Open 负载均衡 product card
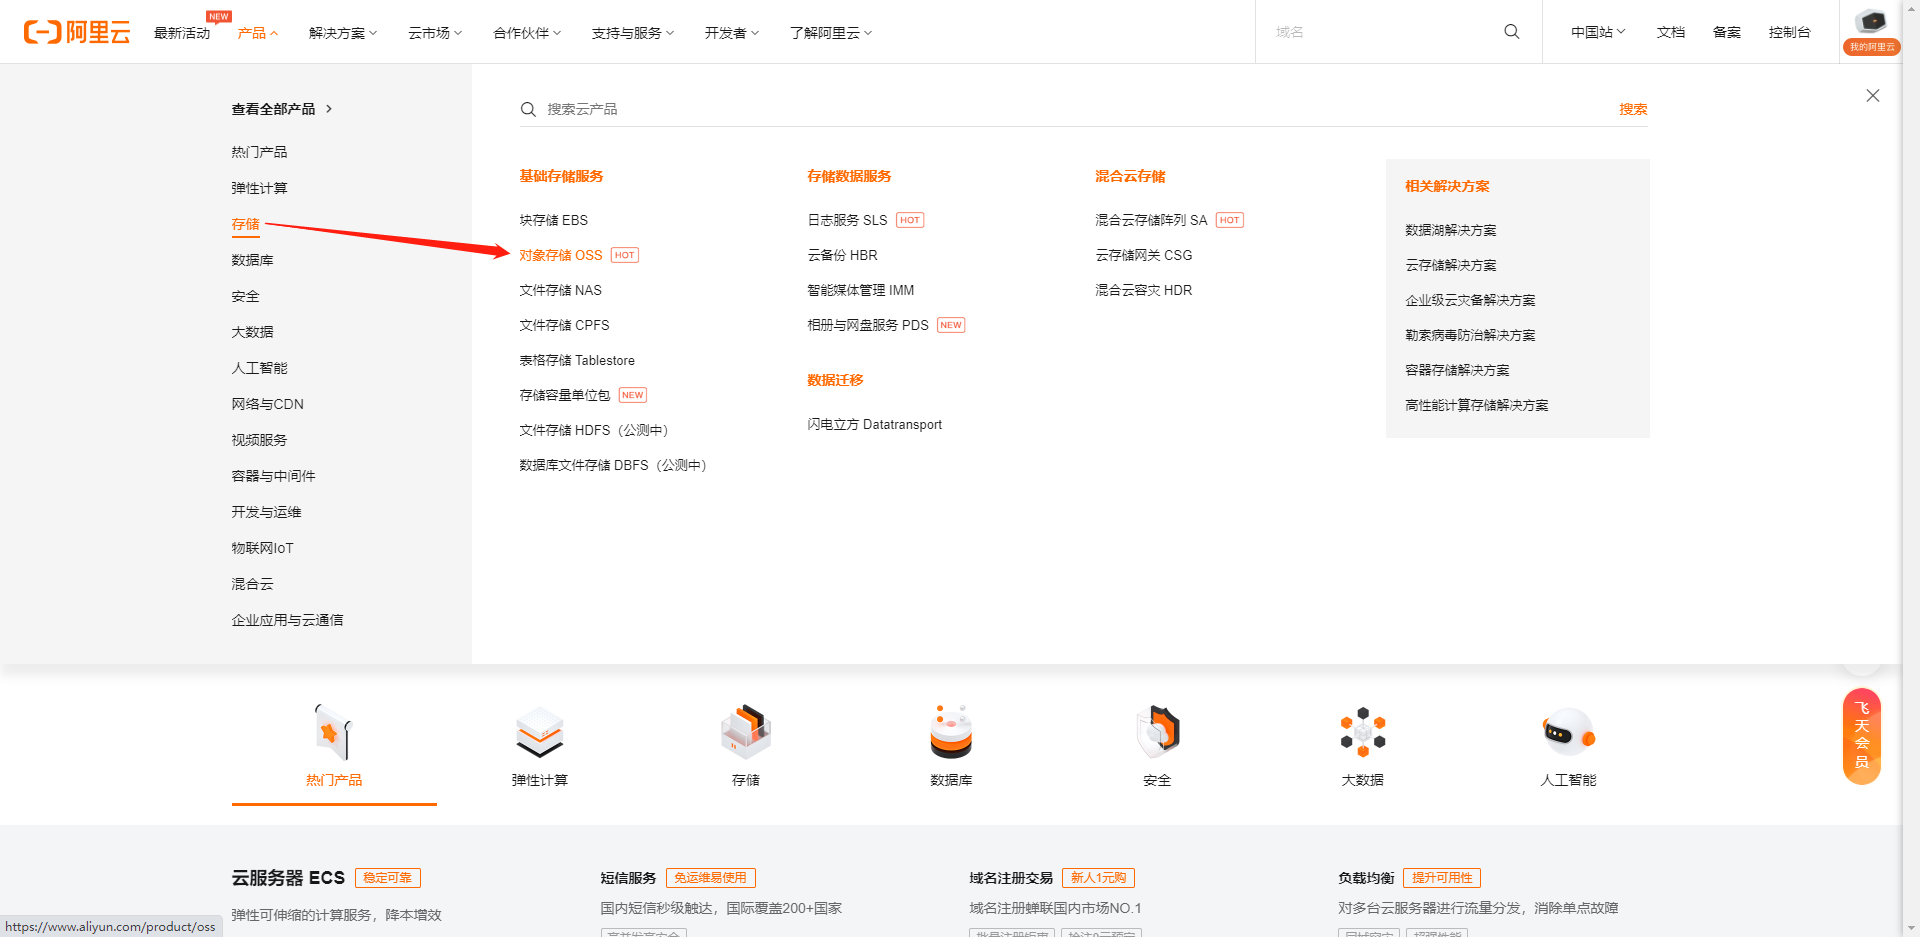 (x=1366, y=878)
